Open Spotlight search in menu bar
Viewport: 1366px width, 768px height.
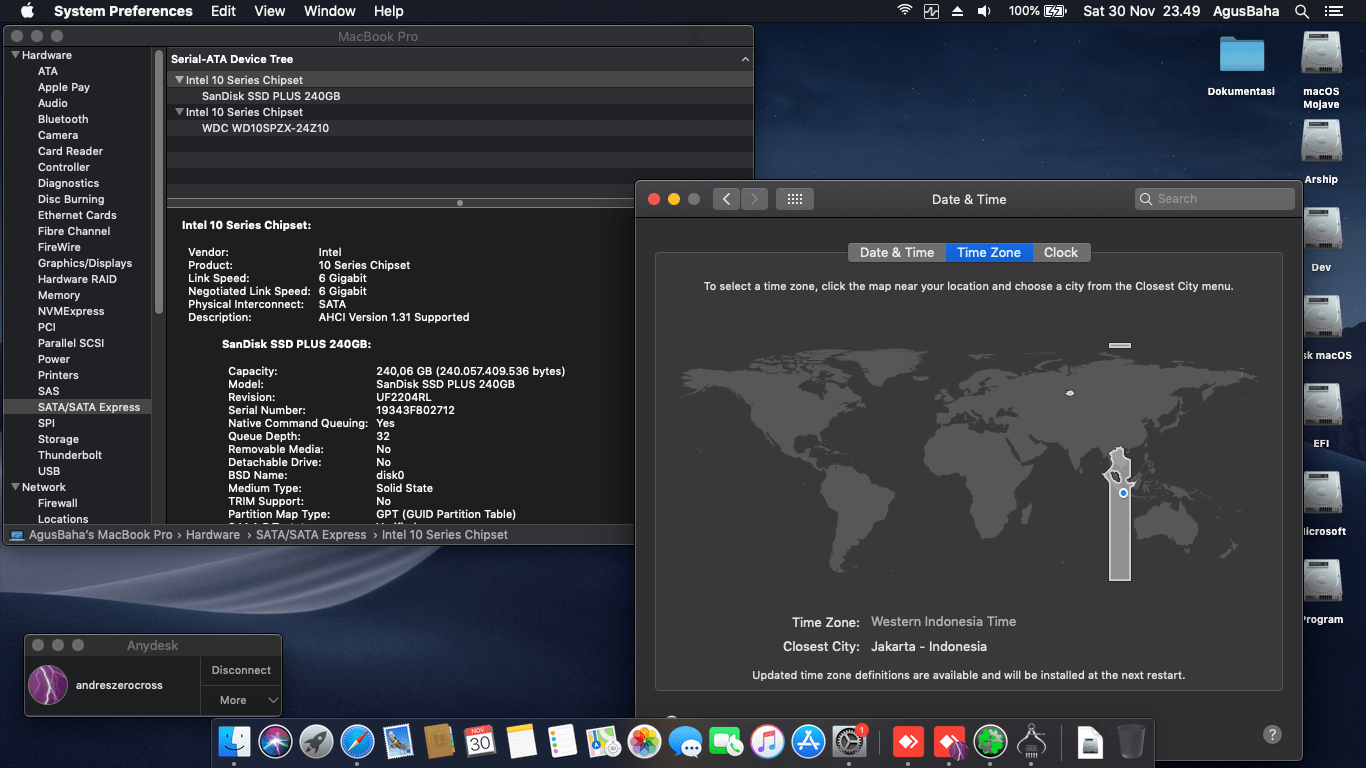pyautogui.click(x=1302, y=11)
